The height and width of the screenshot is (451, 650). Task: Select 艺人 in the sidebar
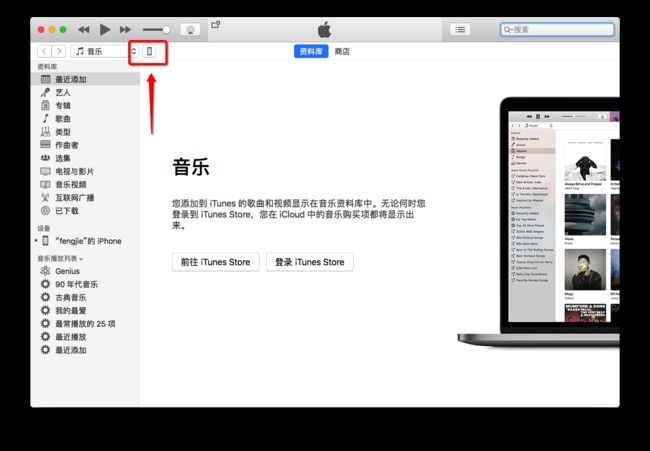[x=85, y=92]
